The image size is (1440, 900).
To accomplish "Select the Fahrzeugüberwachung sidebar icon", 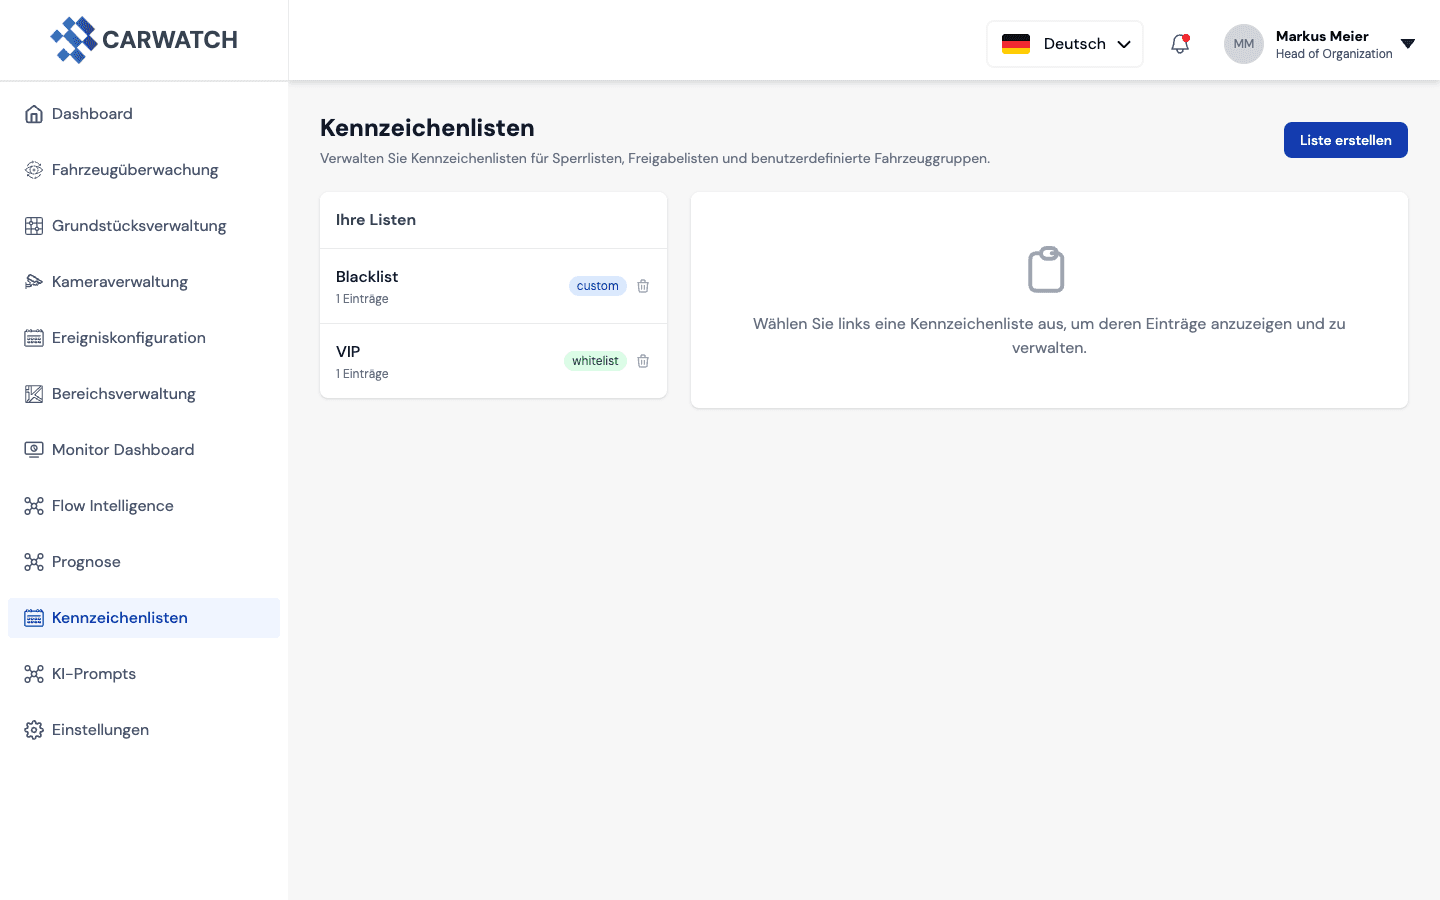I will pos(34,169).
